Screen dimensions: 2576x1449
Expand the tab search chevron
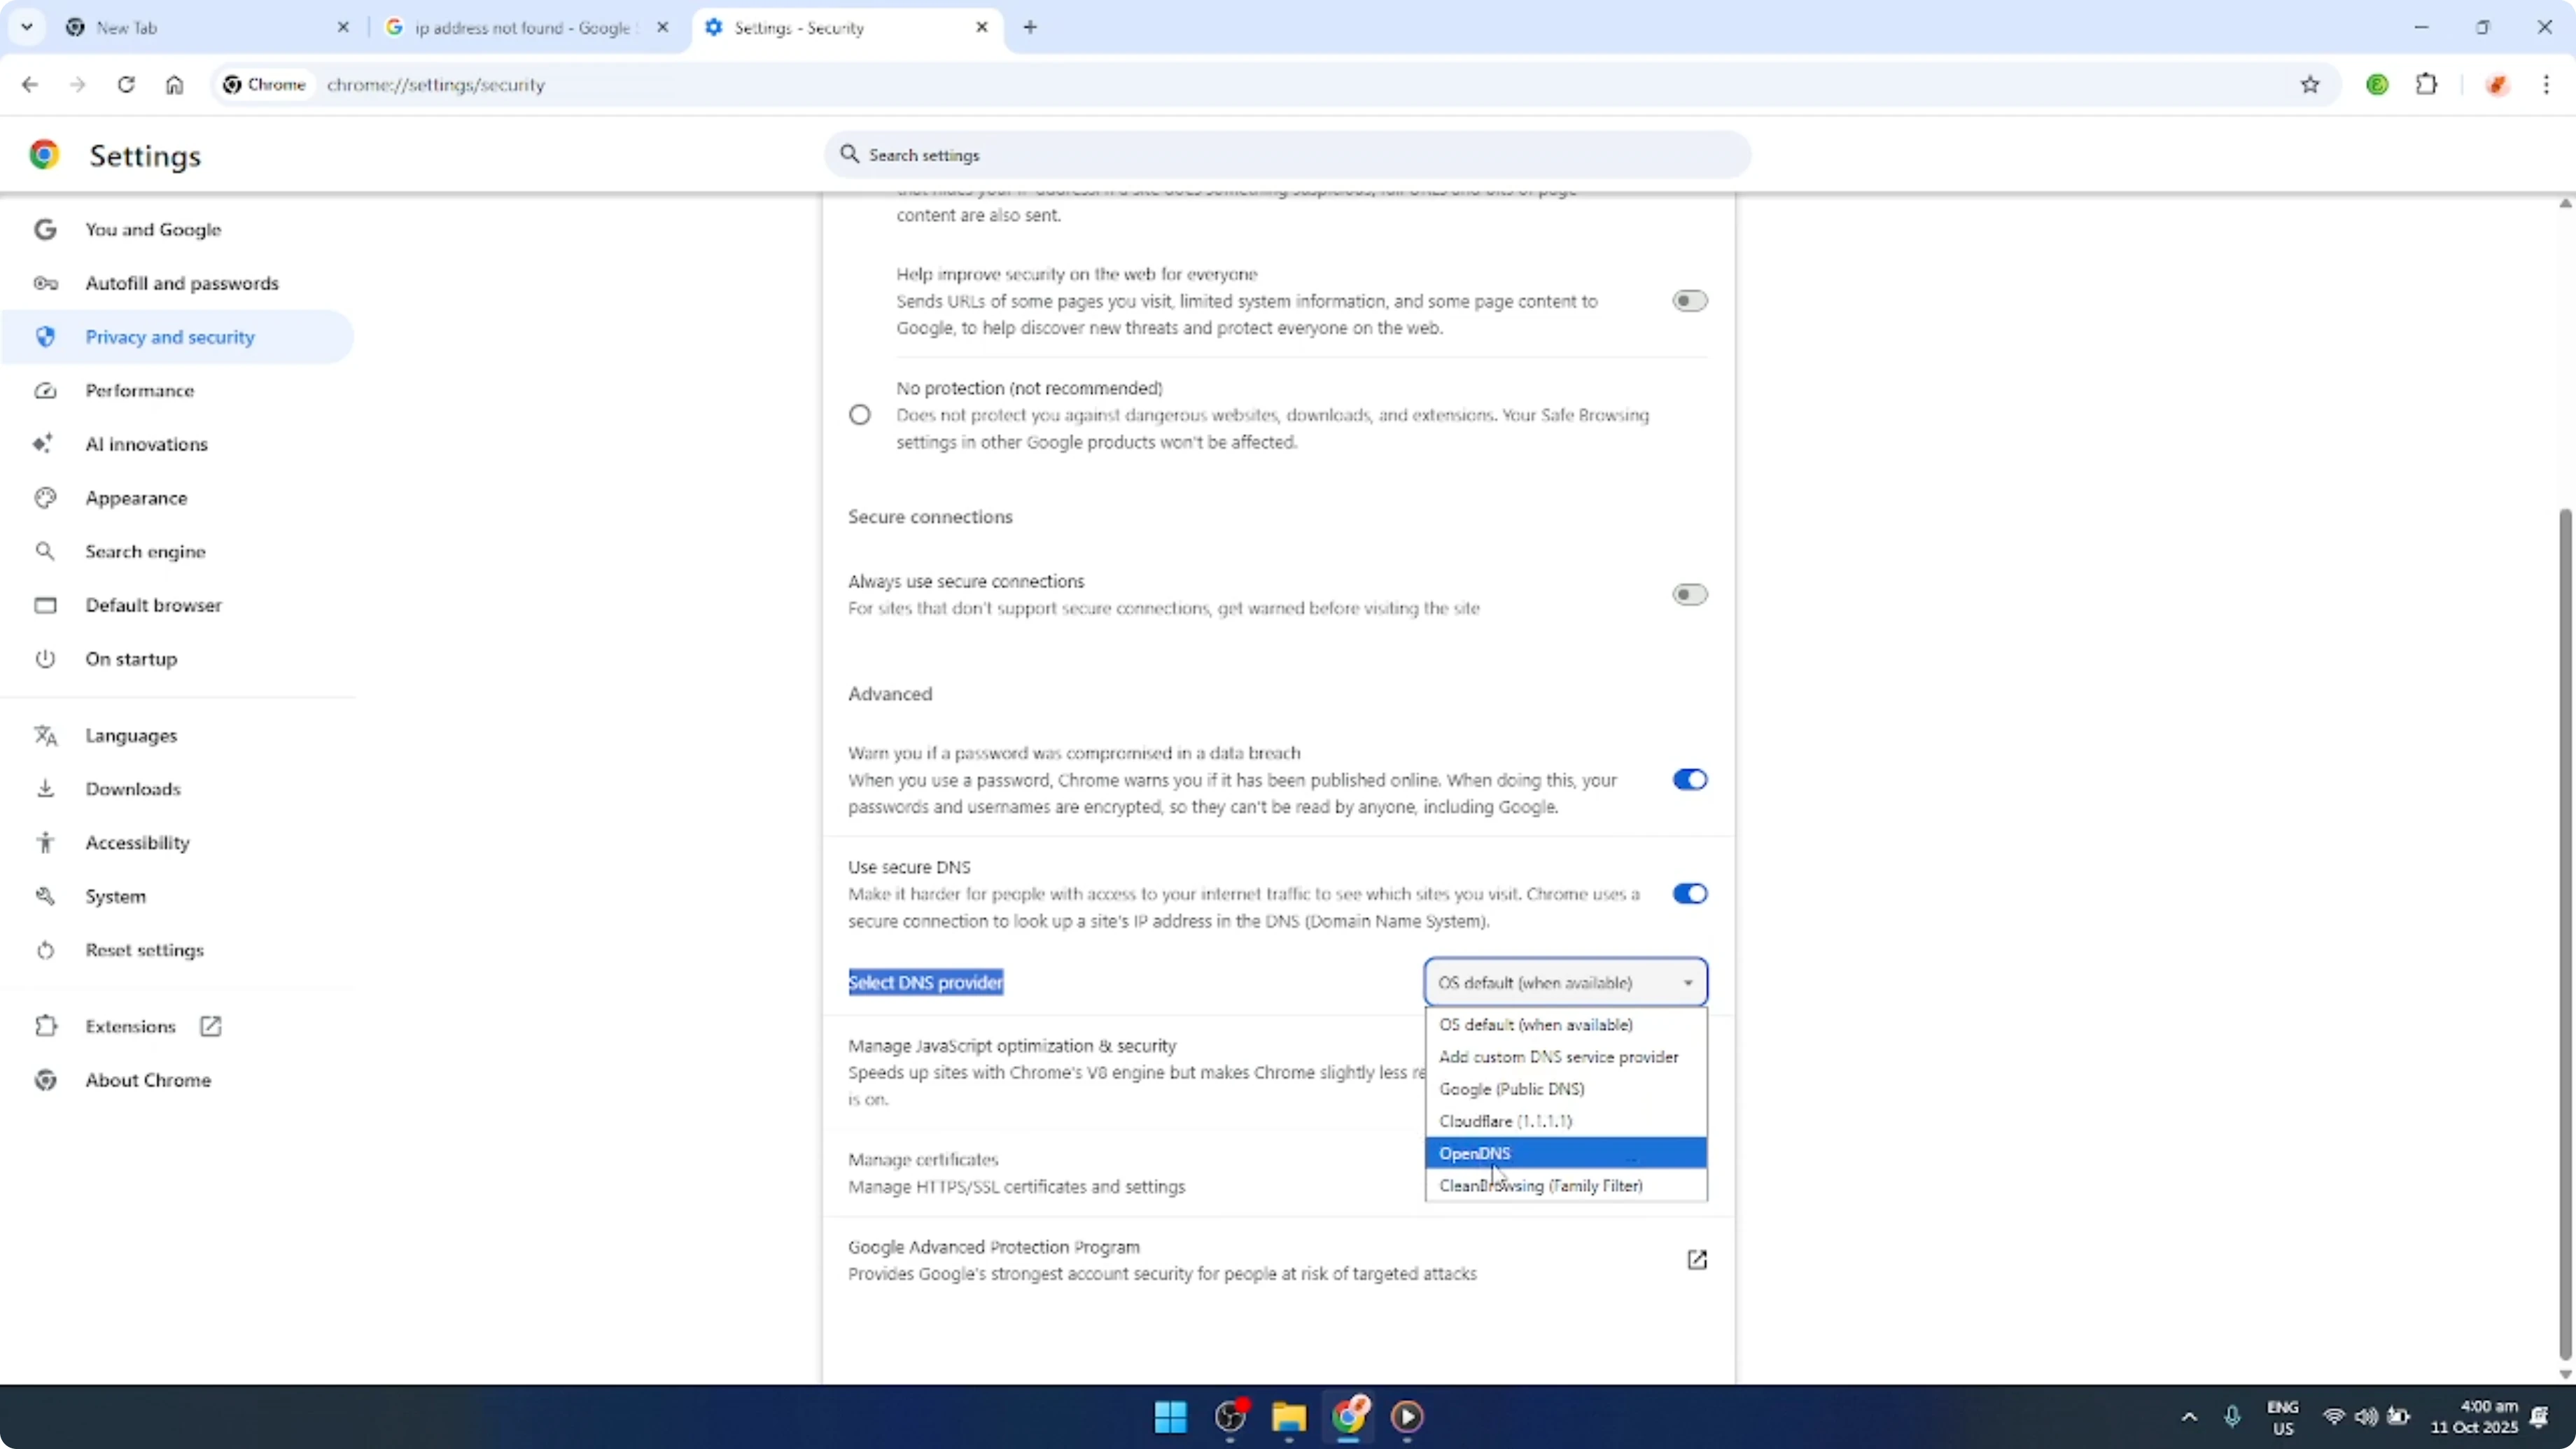click(x=27, y=27)
